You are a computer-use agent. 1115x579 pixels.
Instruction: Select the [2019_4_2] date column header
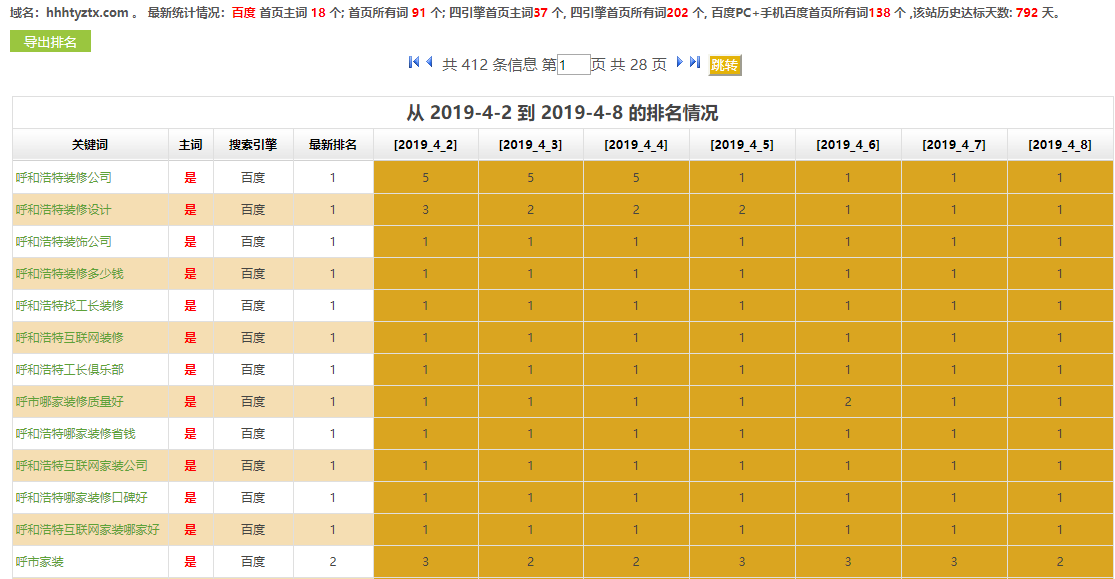click(x=425, y=144)
